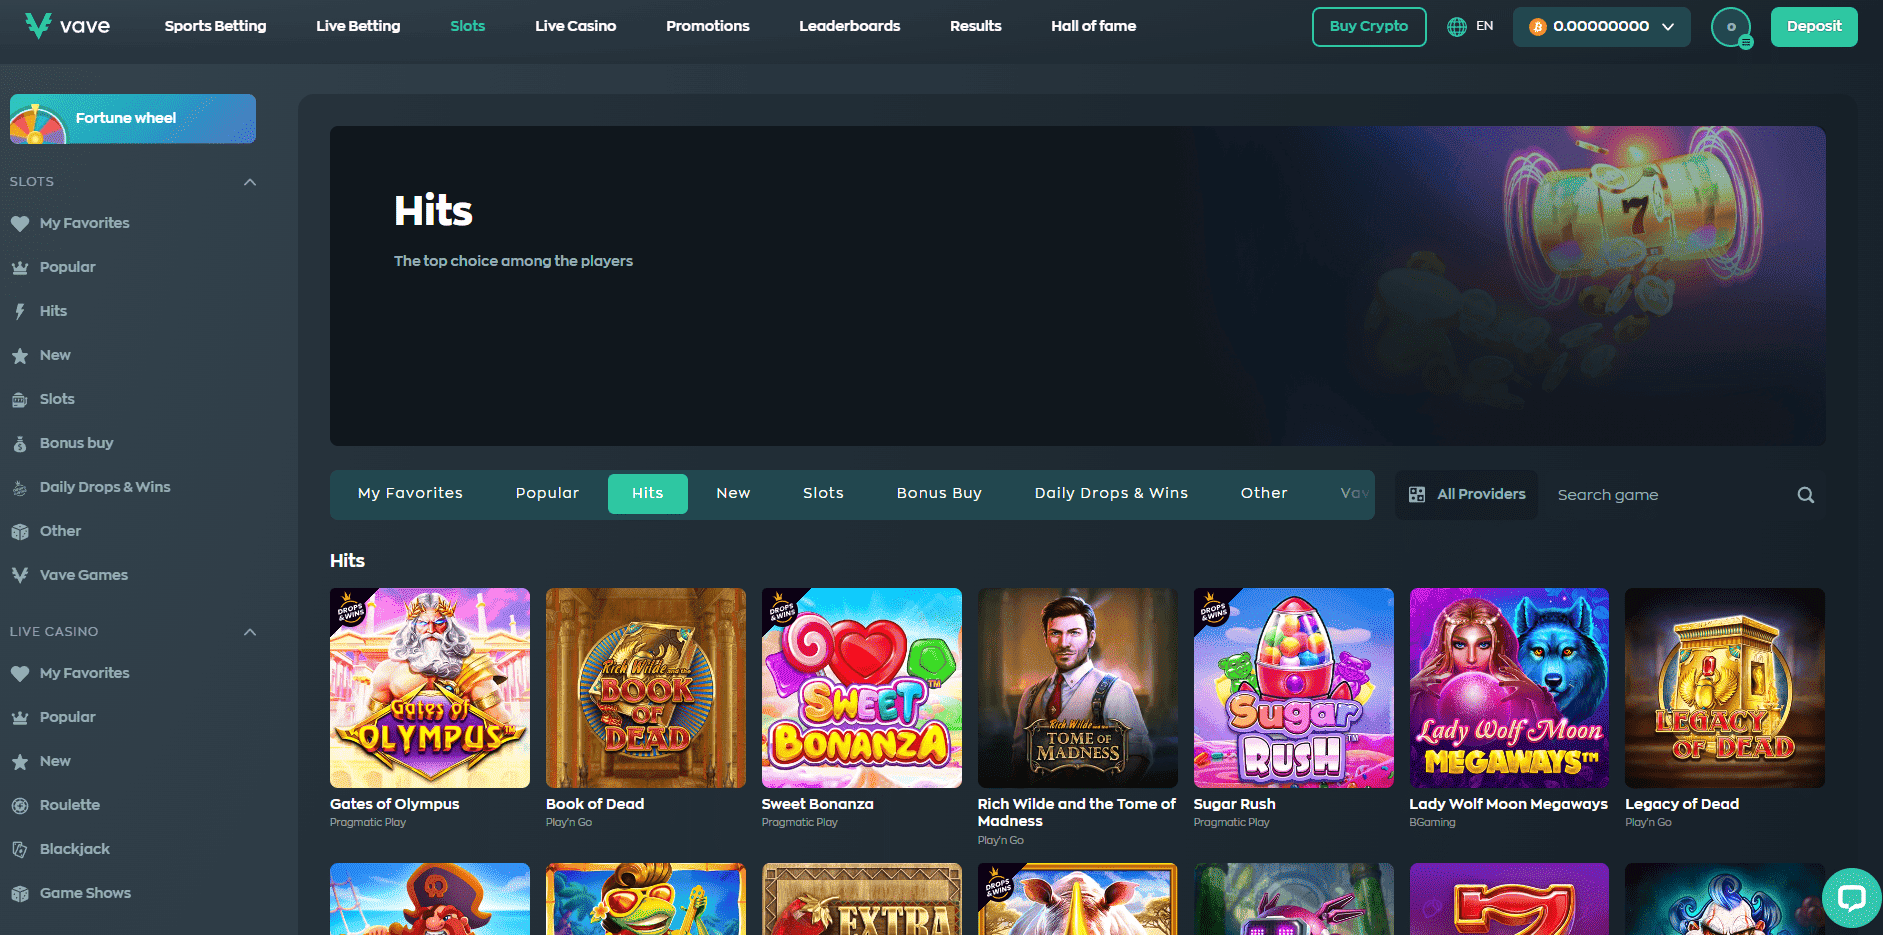
Task: Select Slots in top navigation
Action: (467, 26)
